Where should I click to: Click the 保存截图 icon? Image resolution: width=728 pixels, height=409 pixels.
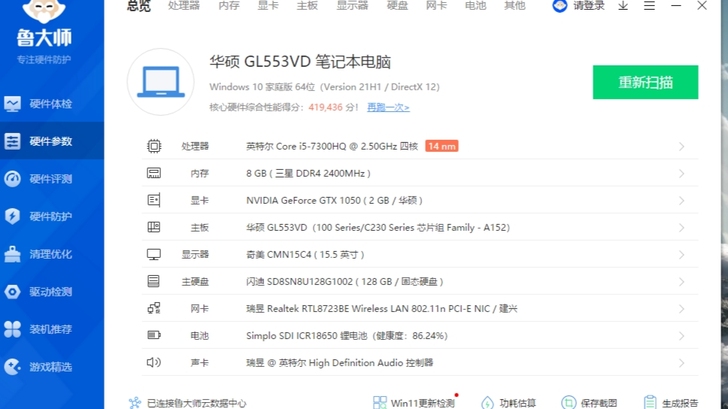(568, 403)
